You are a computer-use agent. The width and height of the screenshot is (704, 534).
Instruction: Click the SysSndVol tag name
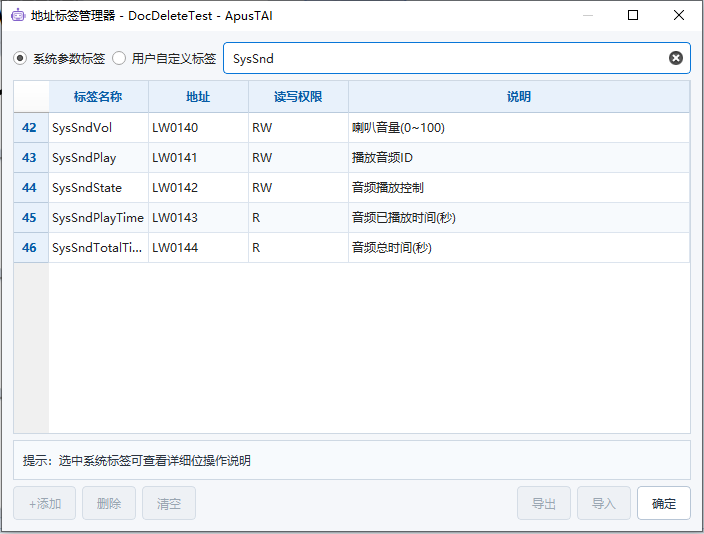tap(98, 128)
